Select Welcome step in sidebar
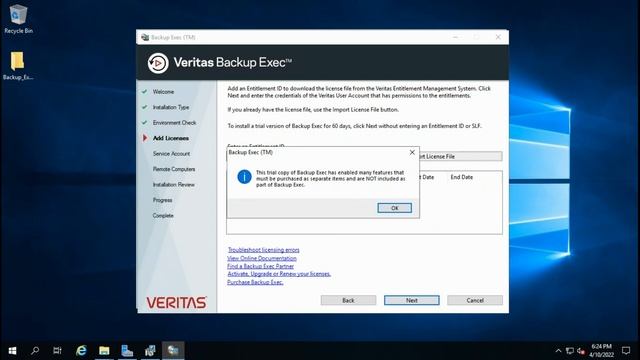 (163, 92)
